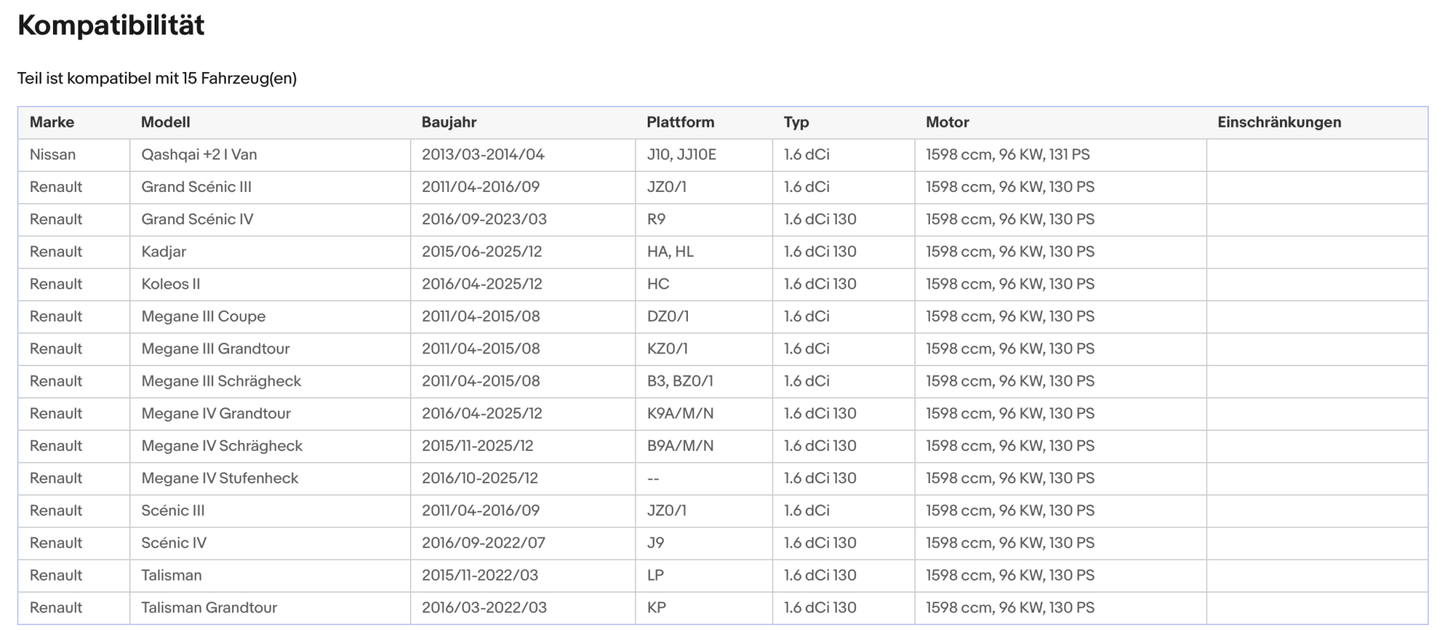
Task: Click the Plattform column header
Action: (x=680, y=122)
